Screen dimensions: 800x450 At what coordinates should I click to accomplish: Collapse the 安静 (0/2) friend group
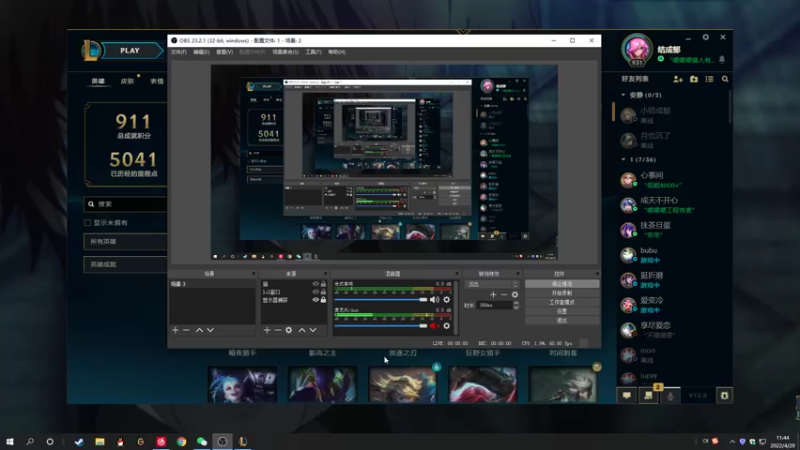tap(623, 95)
